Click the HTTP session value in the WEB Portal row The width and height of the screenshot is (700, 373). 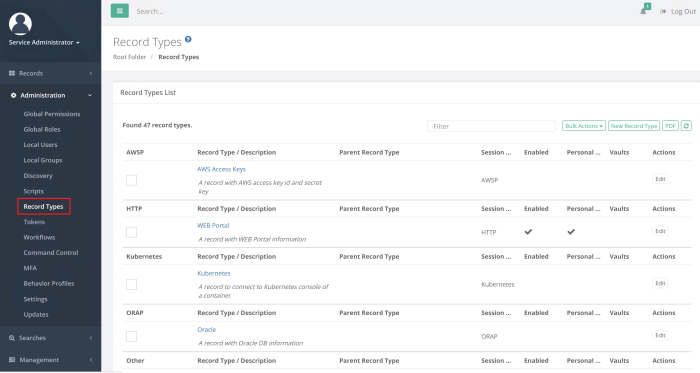[489, 232]
